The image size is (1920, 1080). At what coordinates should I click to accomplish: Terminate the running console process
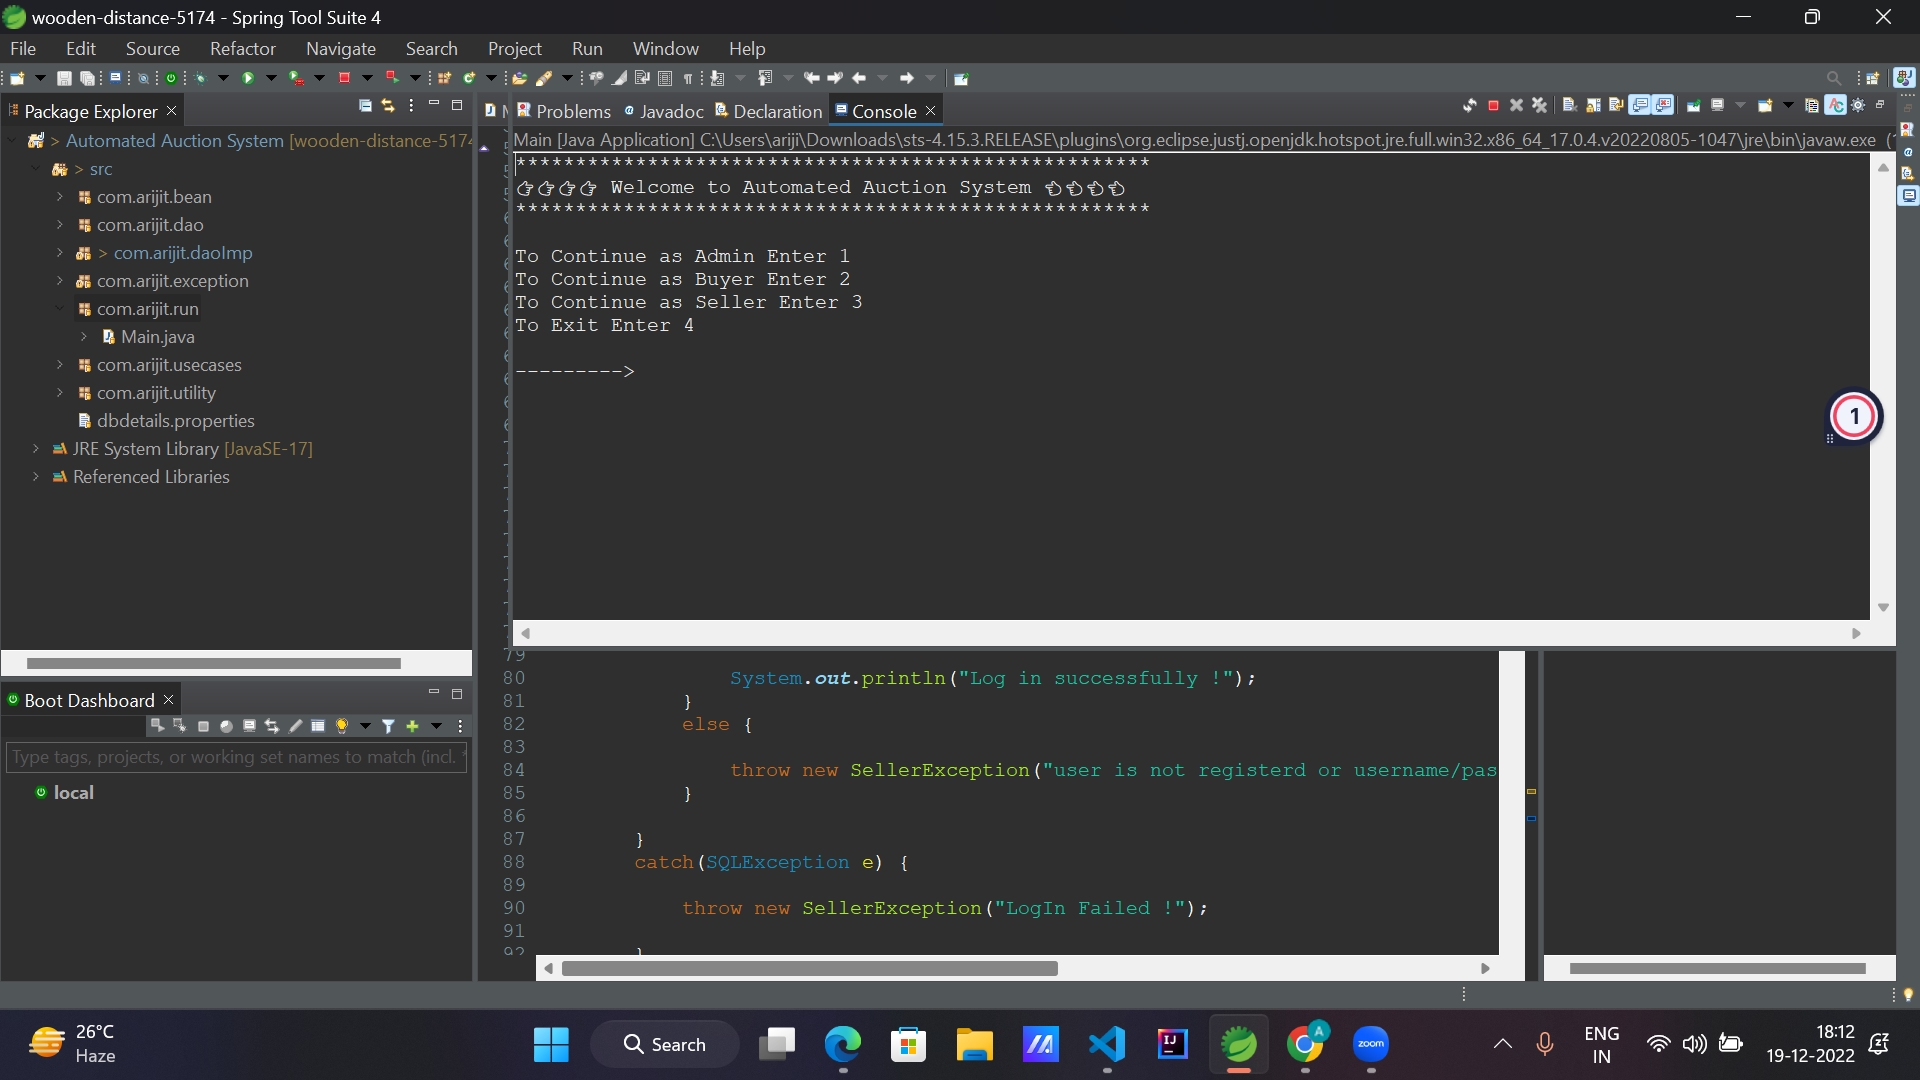[x=1493, y=105]
